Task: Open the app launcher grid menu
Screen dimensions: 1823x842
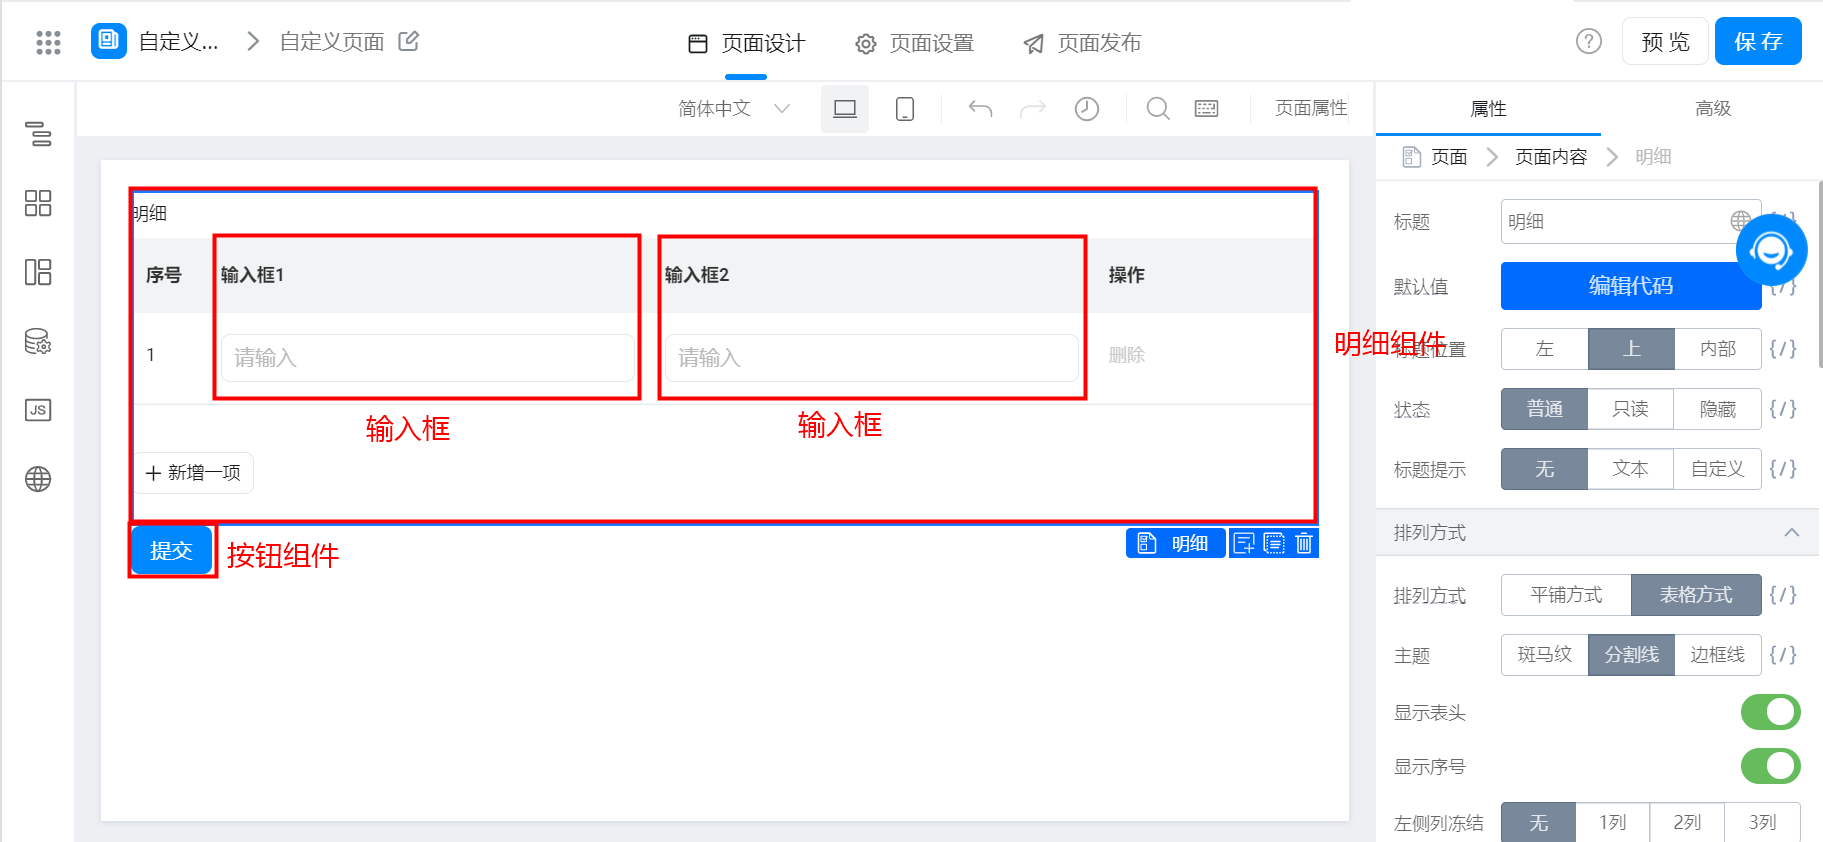Action: click(x=48, y=42)
